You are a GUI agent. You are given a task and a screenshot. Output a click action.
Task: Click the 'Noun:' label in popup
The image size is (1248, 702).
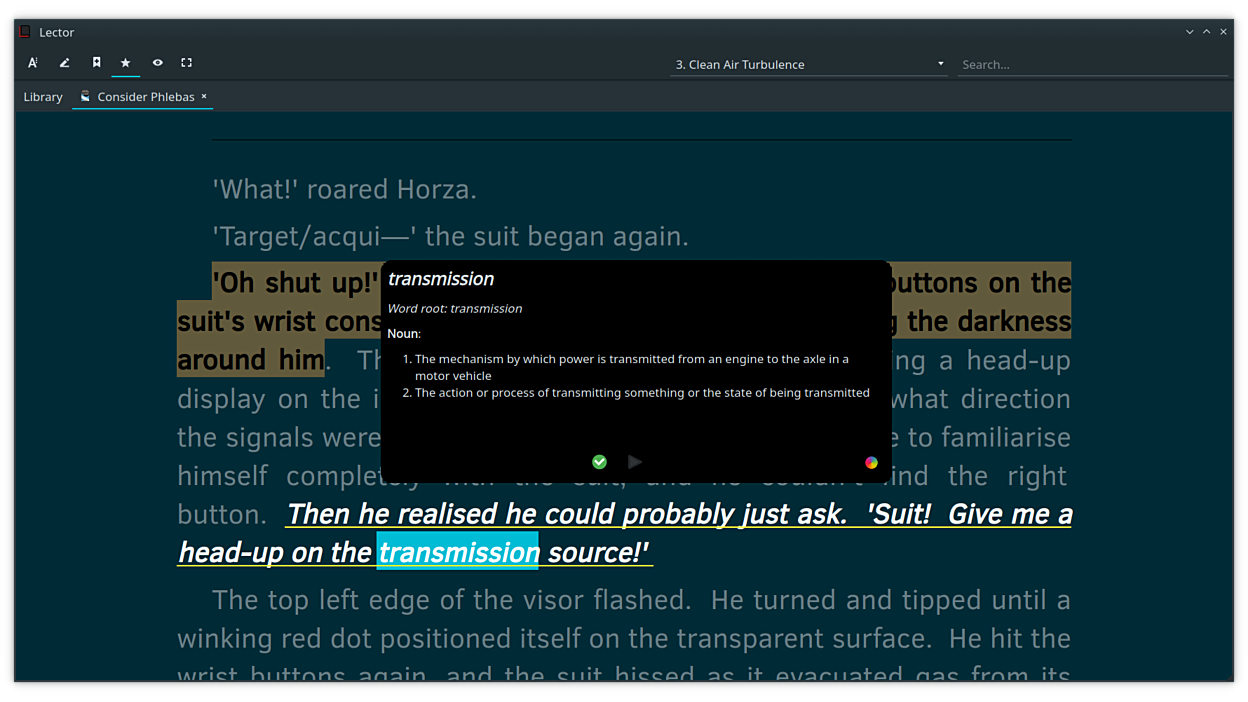(x=404, y=333)
